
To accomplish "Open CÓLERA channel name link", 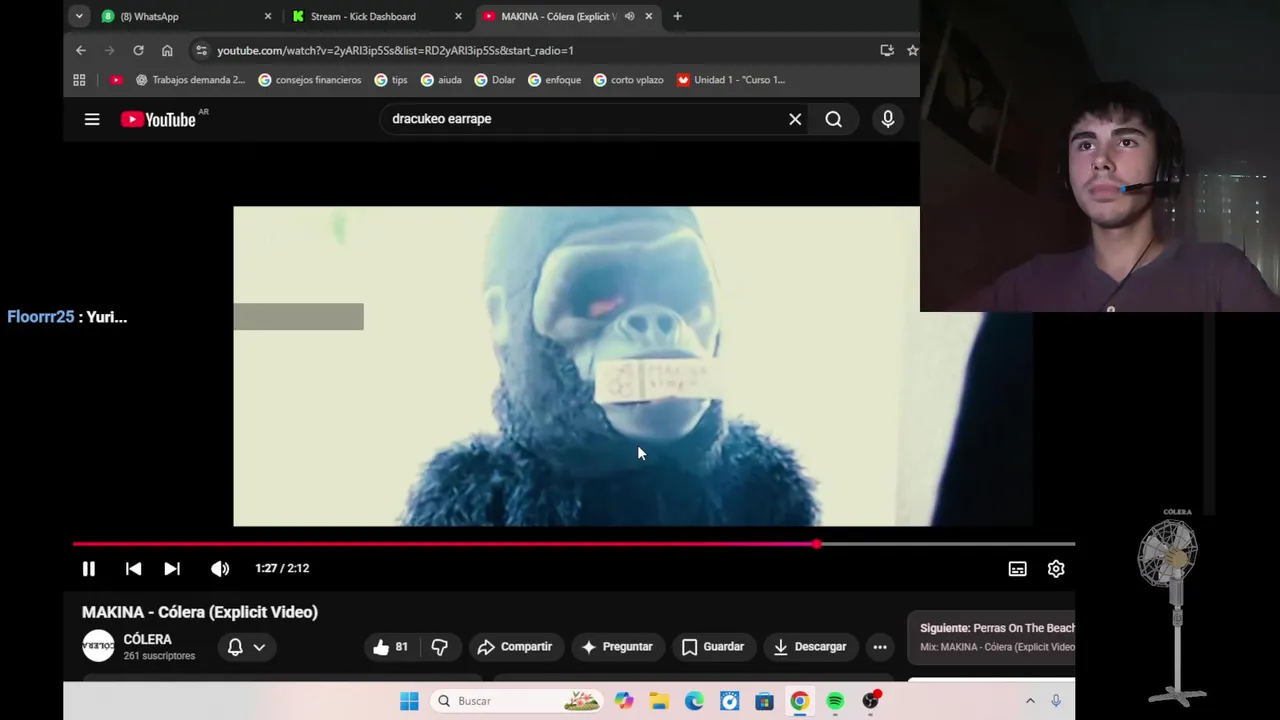I will (148, 639).
